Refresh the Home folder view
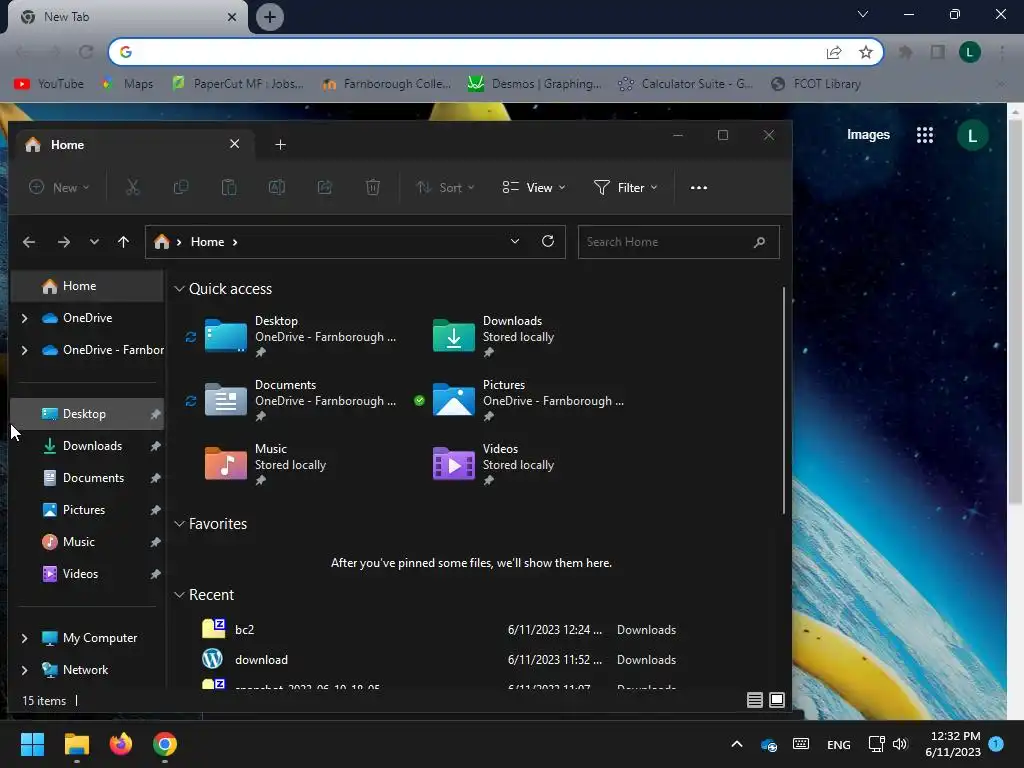This screenshot has height=768, width=1024. click(548, 241)
